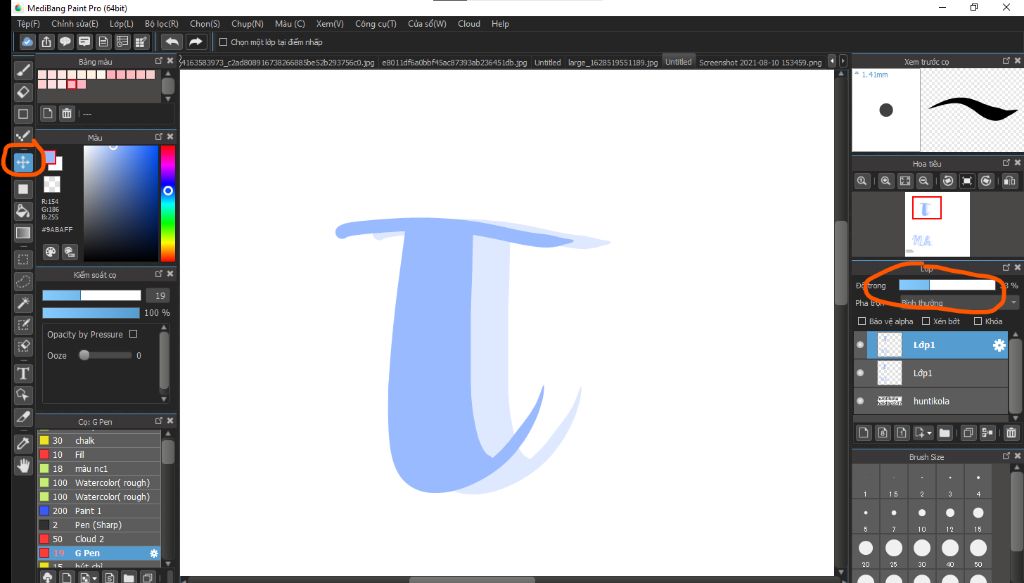Toggle visibility of the unselected Lớp1 layer
The width and height of the screenshot is (1024, 583).
860,373
